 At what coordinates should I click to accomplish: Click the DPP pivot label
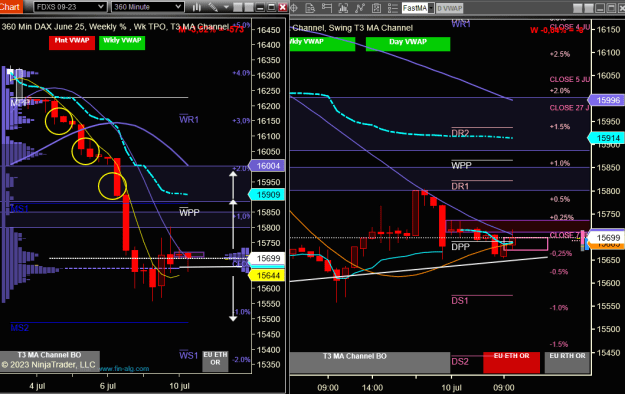pyautogui.click(x=460, y=247)
